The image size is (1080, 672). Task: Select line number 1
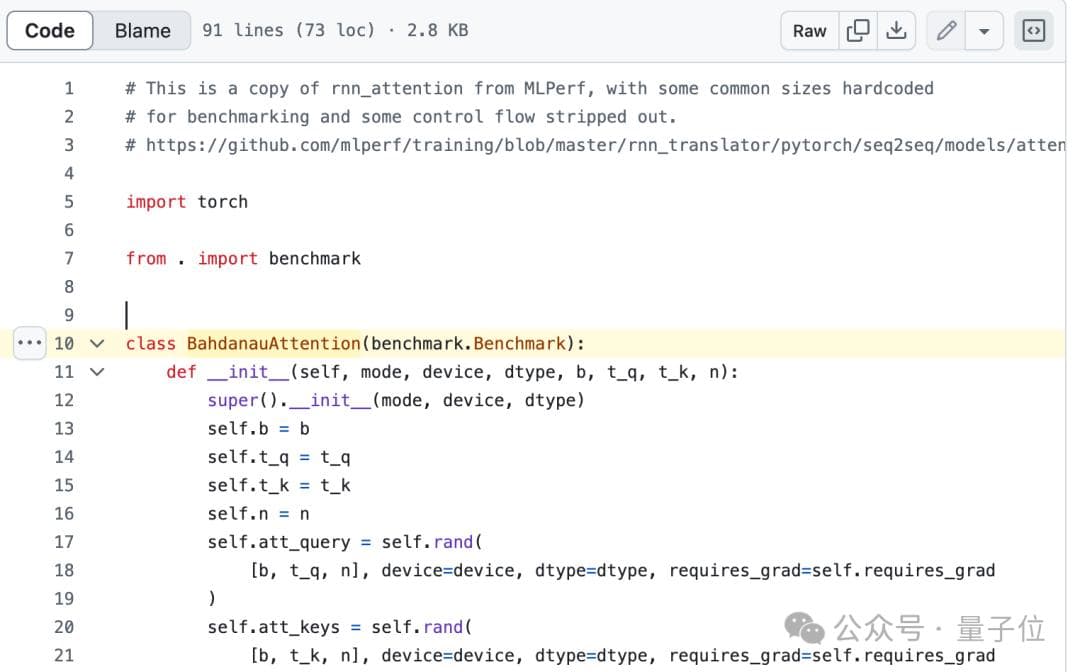(69, 88)
